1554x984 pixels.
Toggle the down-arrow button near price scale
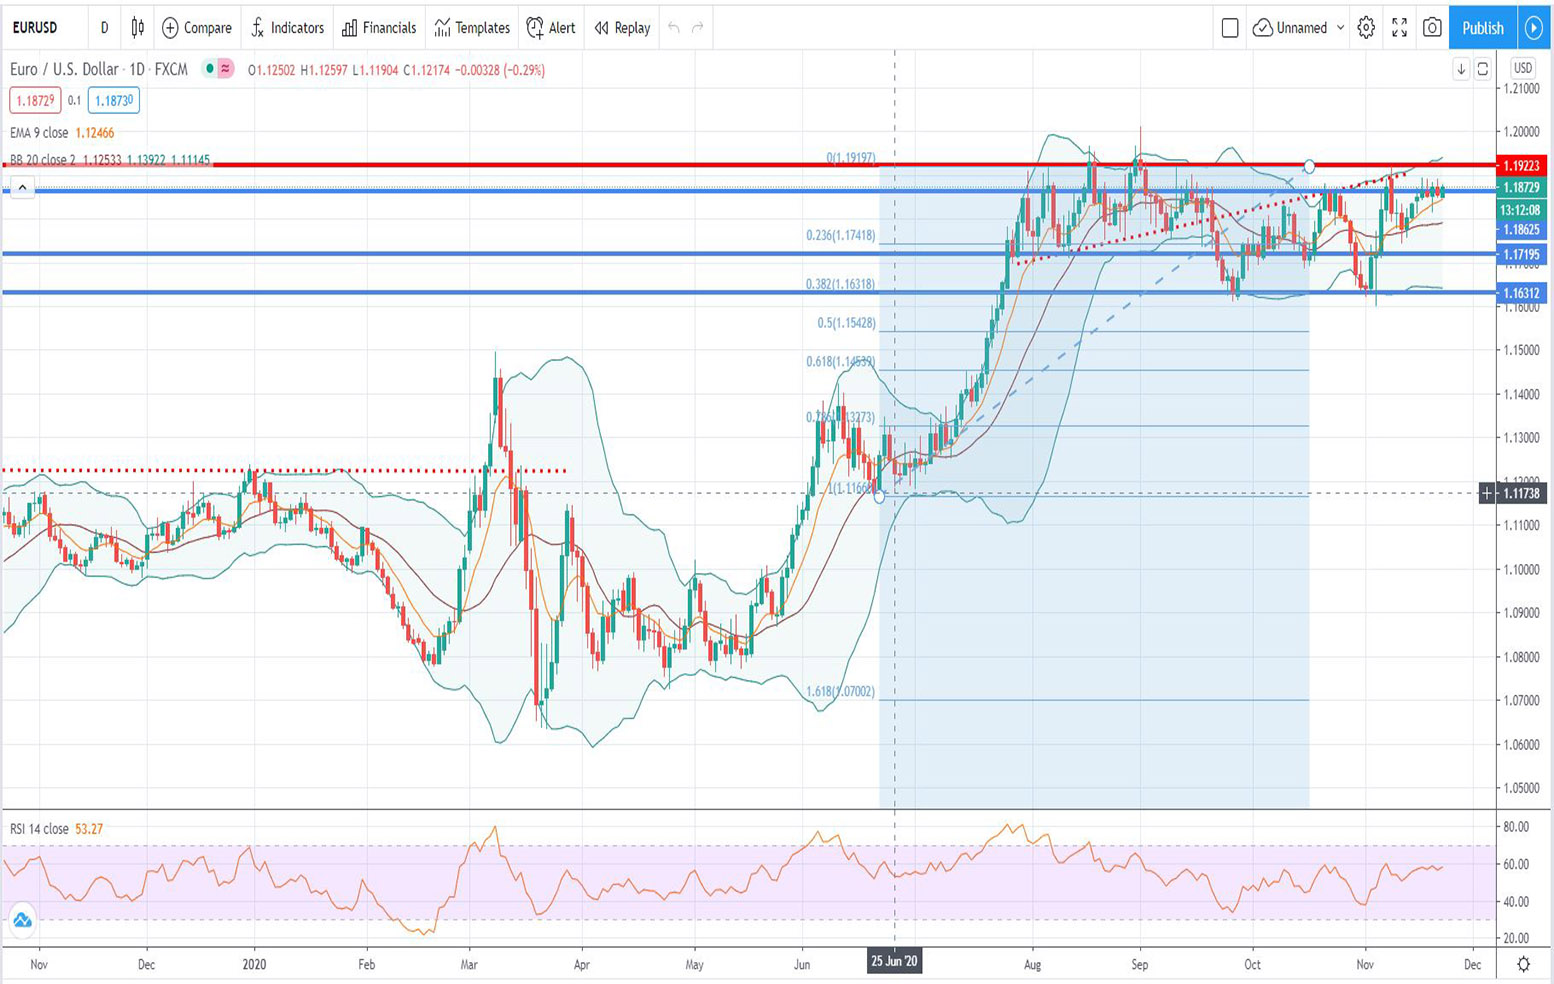point(1461,69)
